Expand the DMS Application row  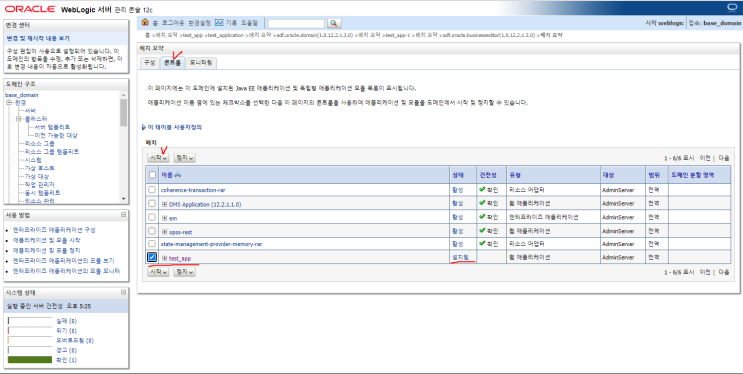(x=164, y=204)
